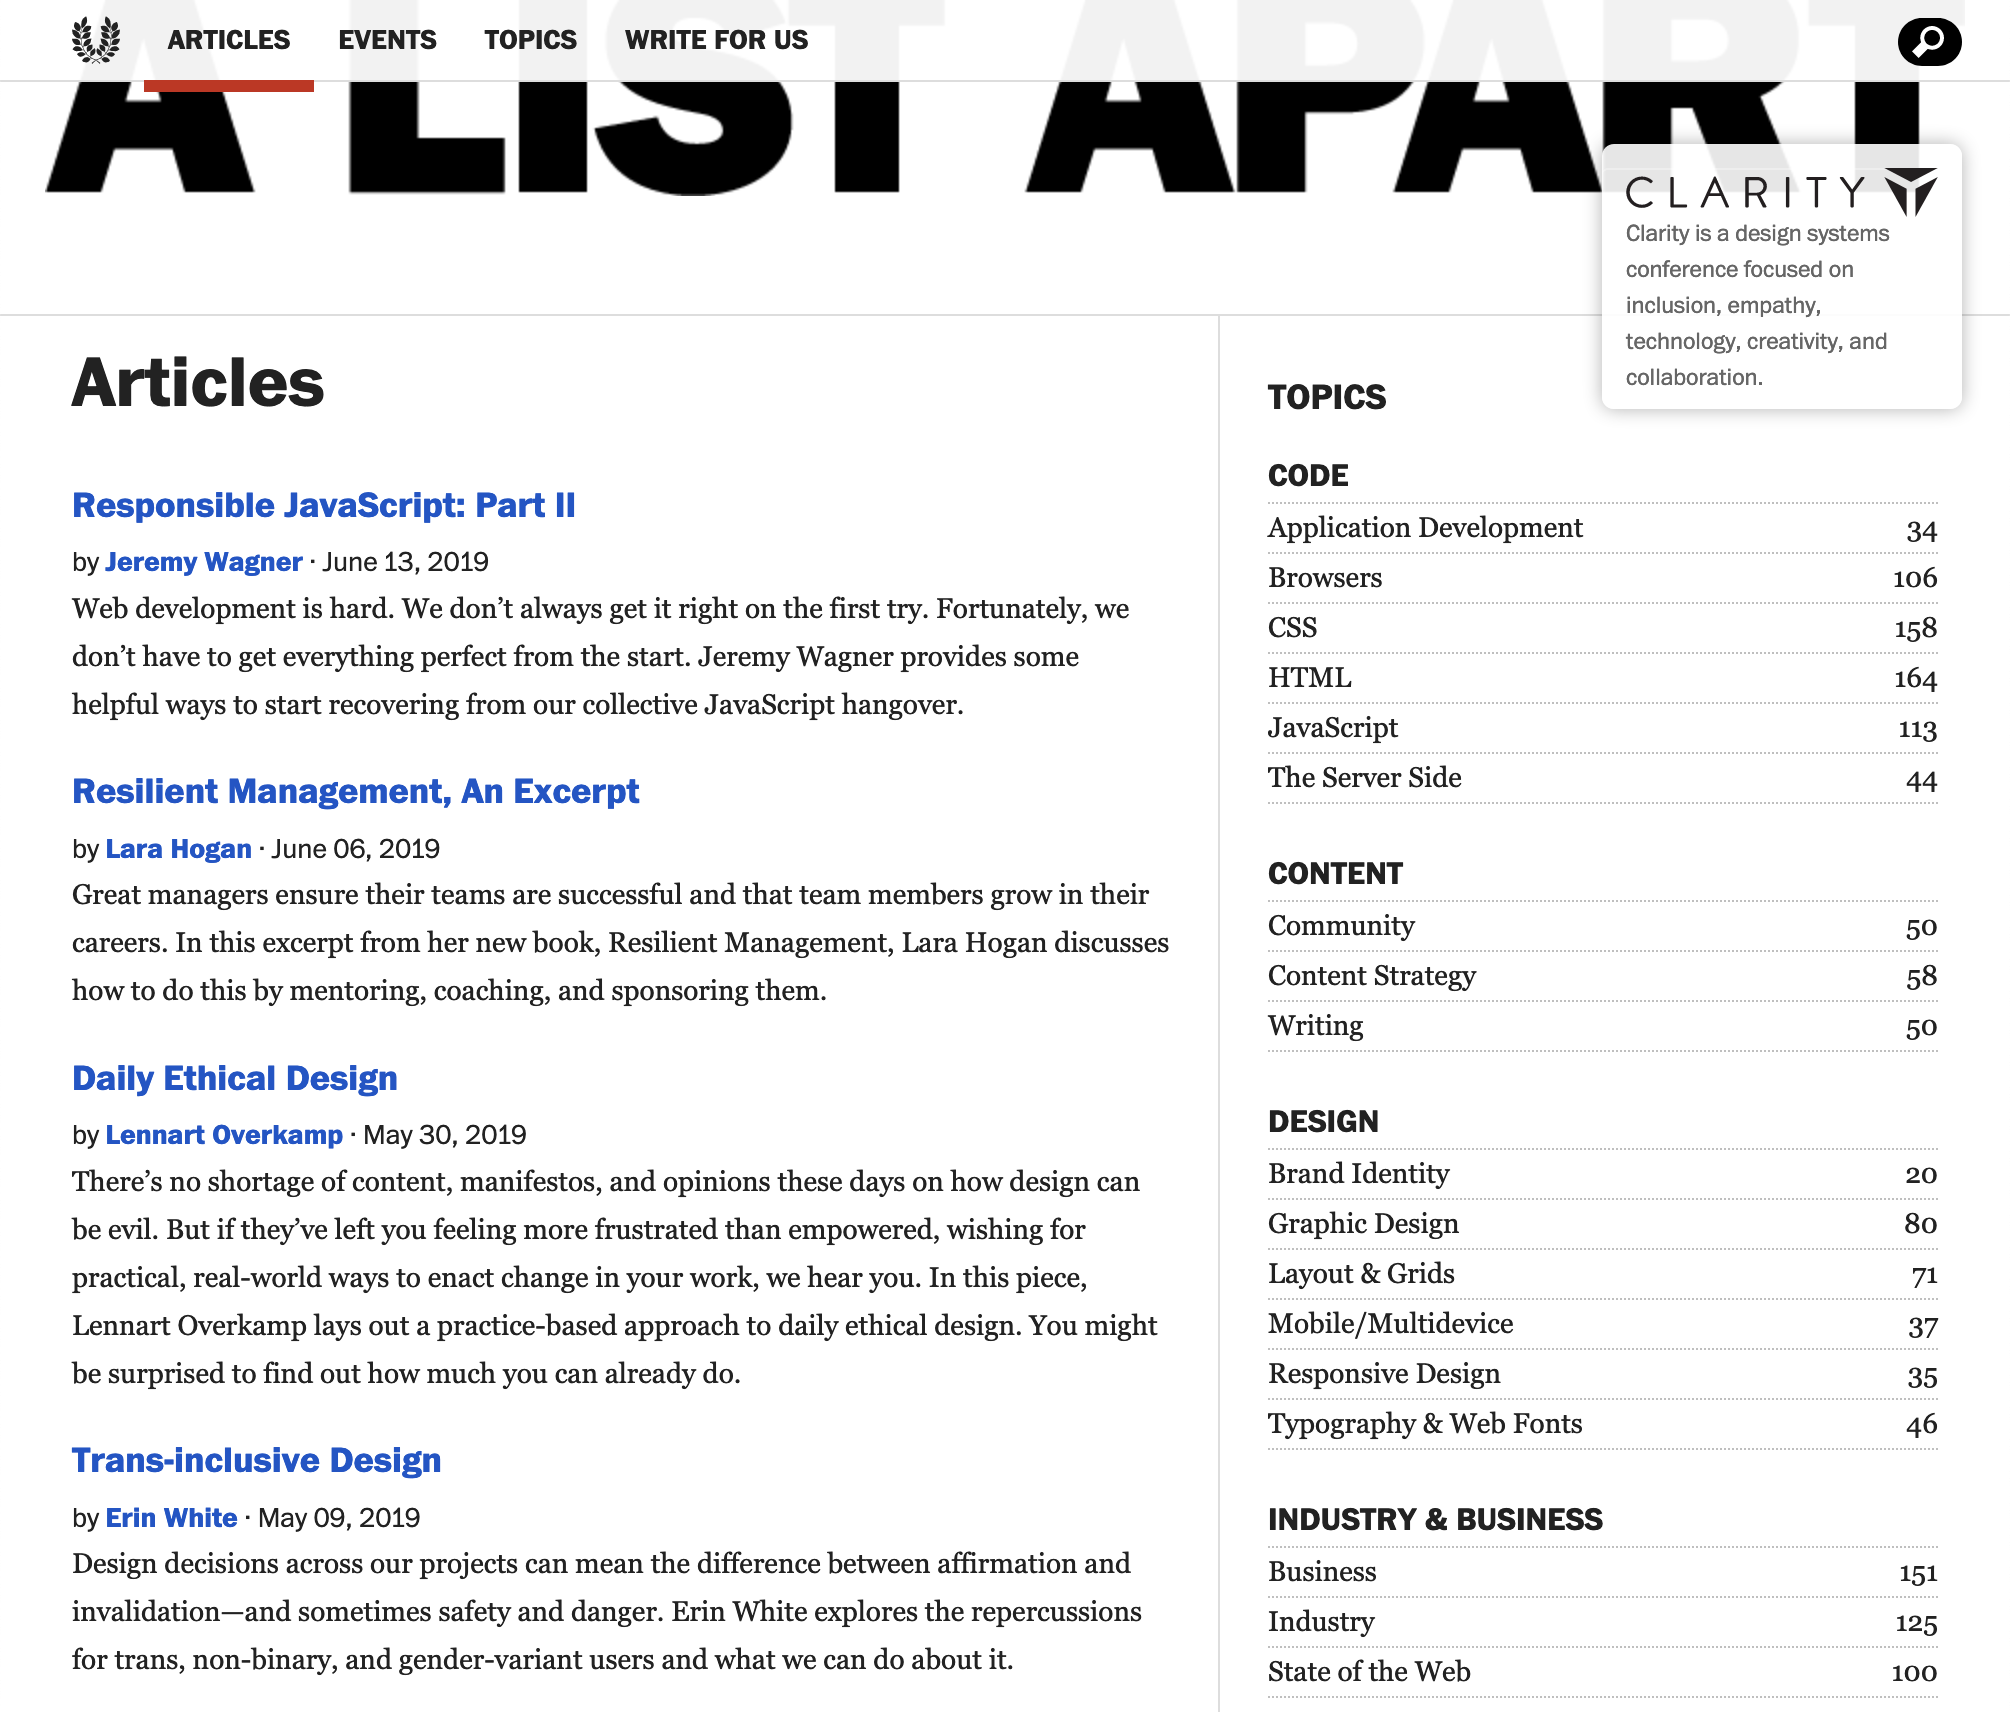Expand the Layout & Grids design topic
The width and height of the screenshot is (2010, 1712).
pos(1358,1272)
